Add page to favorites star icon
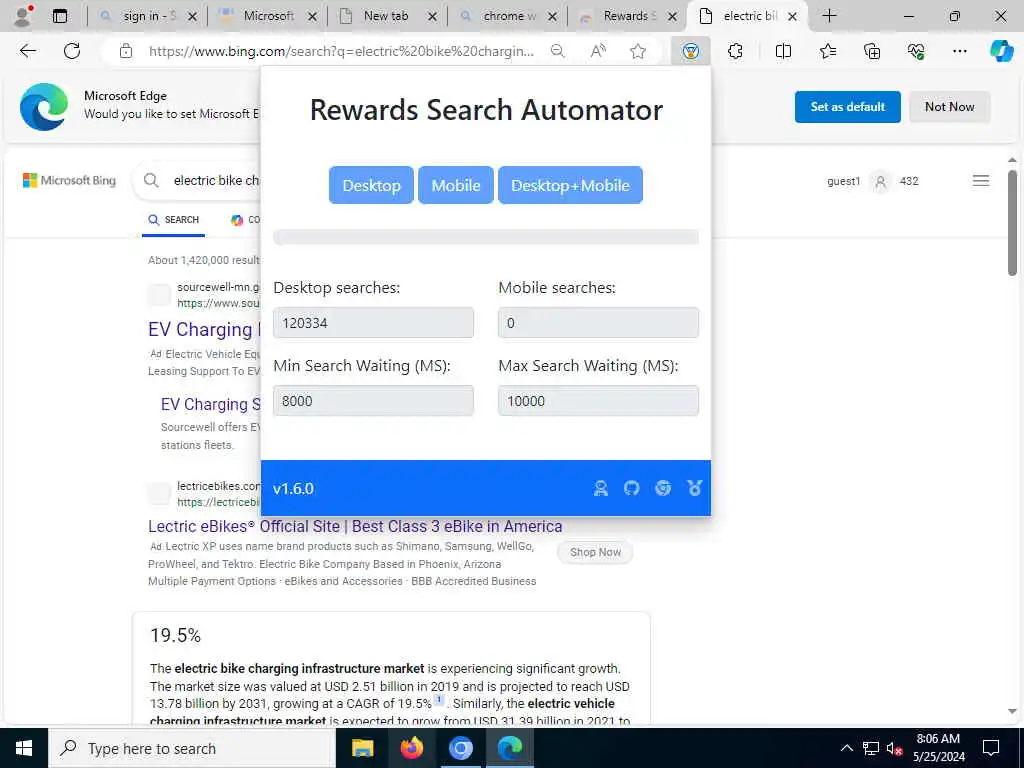 (x=638, y=51)
